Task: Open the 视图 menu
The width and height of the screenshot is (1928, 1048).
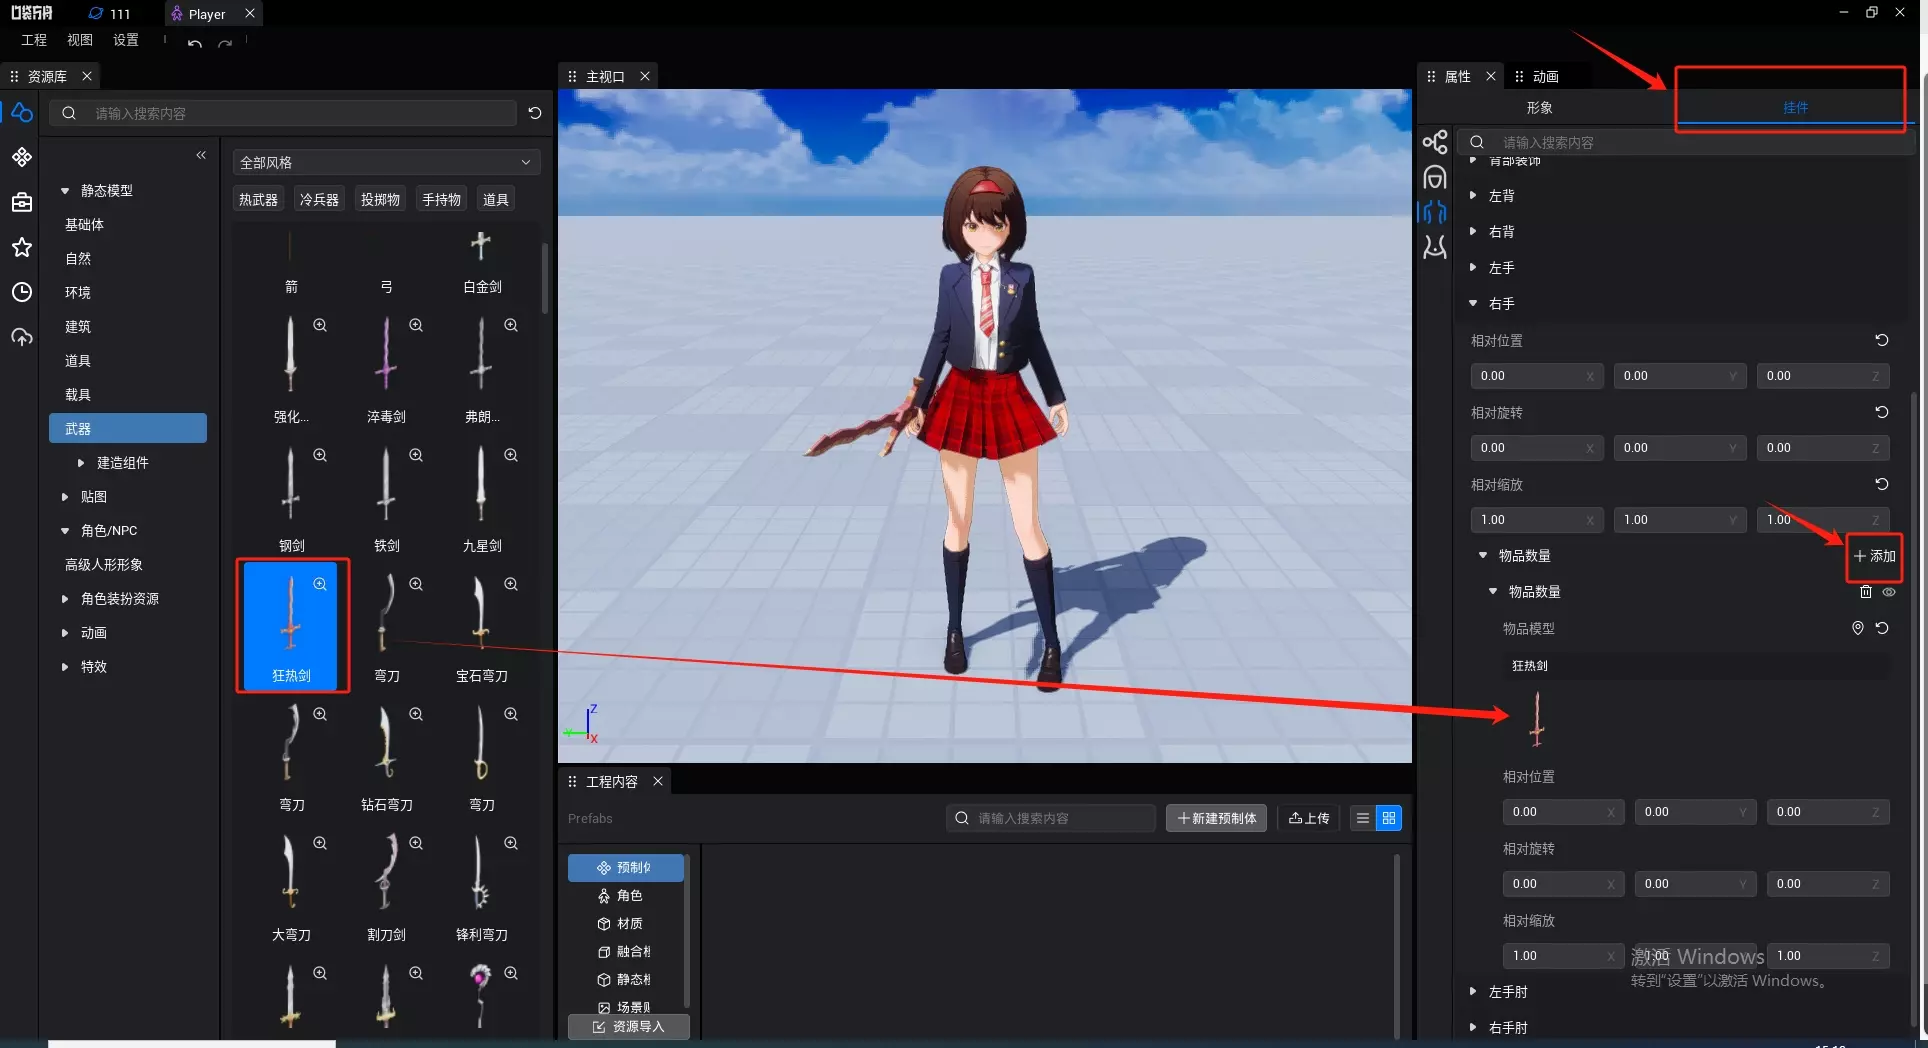Action: click(x=80, y=40)
